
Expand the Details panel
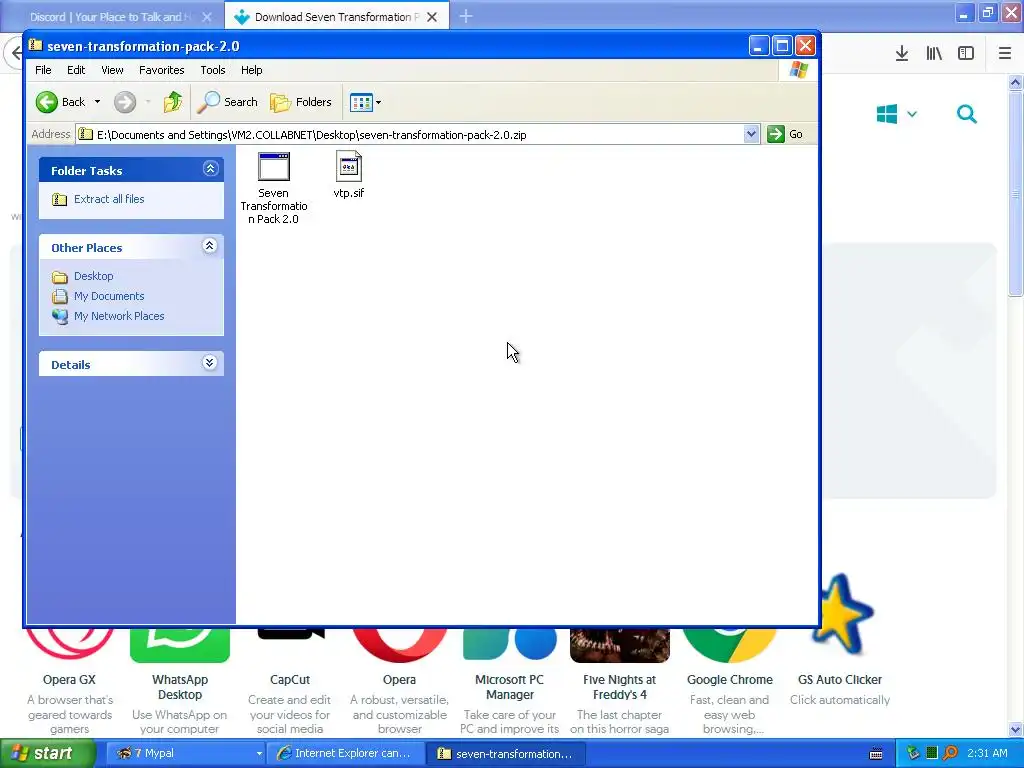tap(210, 363)
